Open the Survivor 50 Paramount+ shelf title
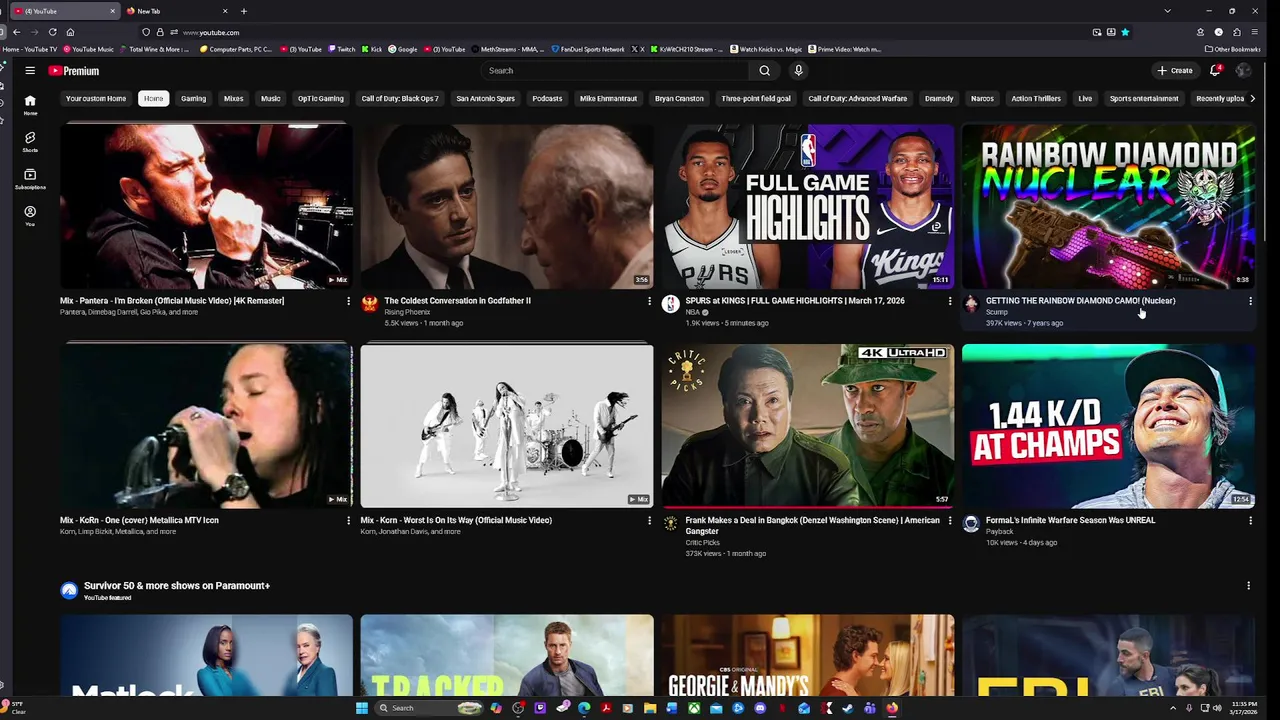Screen dimensions: 1280x720 click(177, 586)
